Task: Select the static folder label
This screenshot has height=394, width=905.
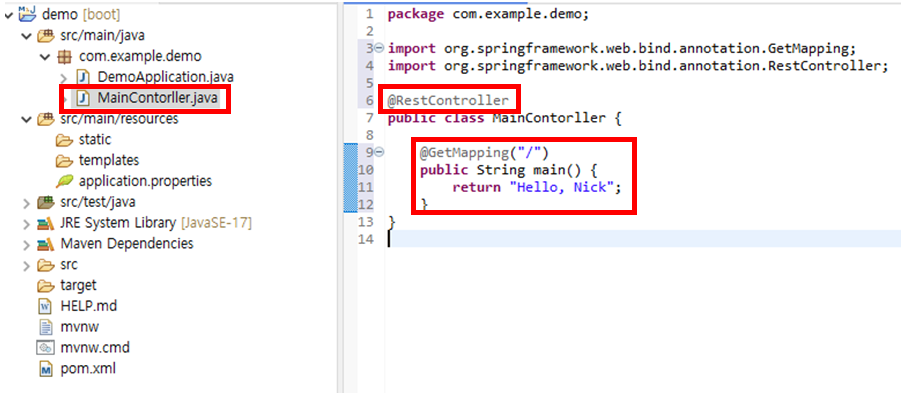Action: (x=95, y=140)
